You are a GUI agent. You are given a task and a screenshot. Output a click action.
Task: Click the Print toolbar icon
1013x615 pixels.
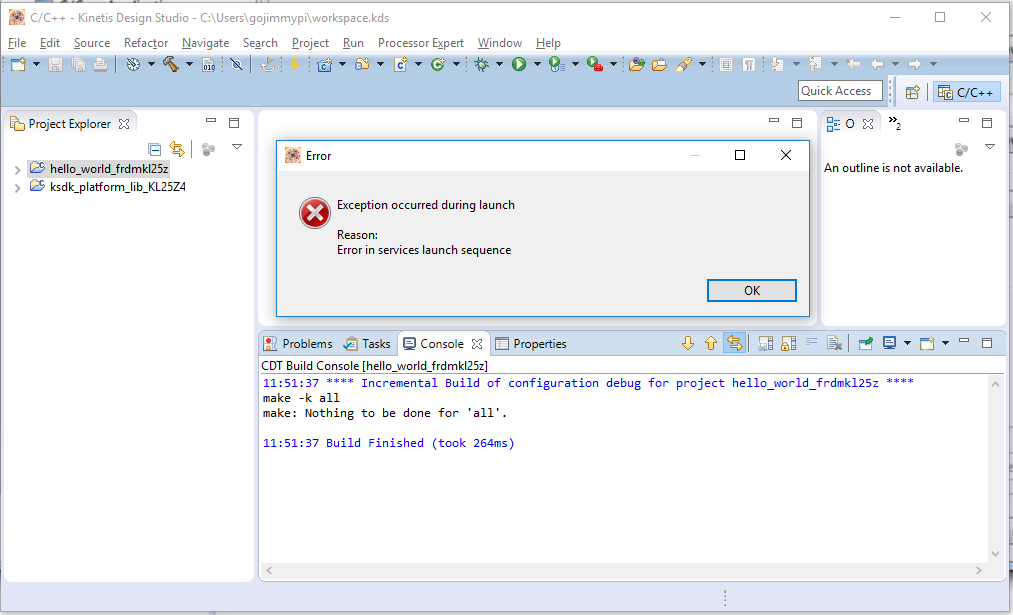pos(100,64)
